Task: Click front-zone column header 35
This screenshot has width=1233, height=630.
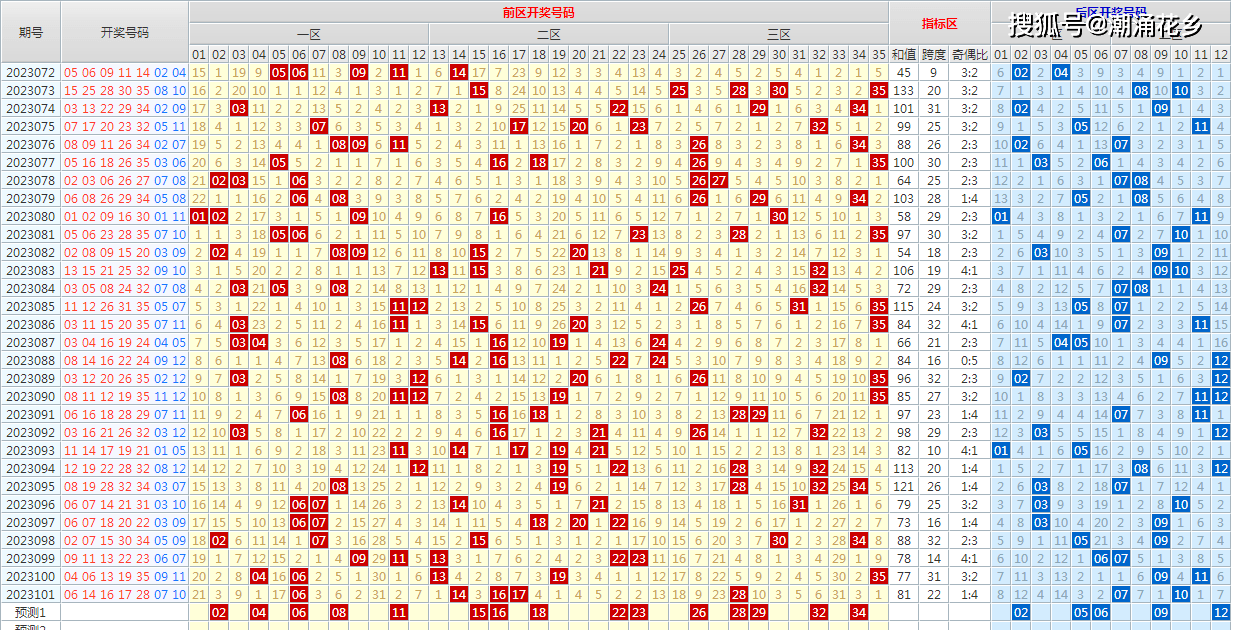Action: [x=879, y=54]
